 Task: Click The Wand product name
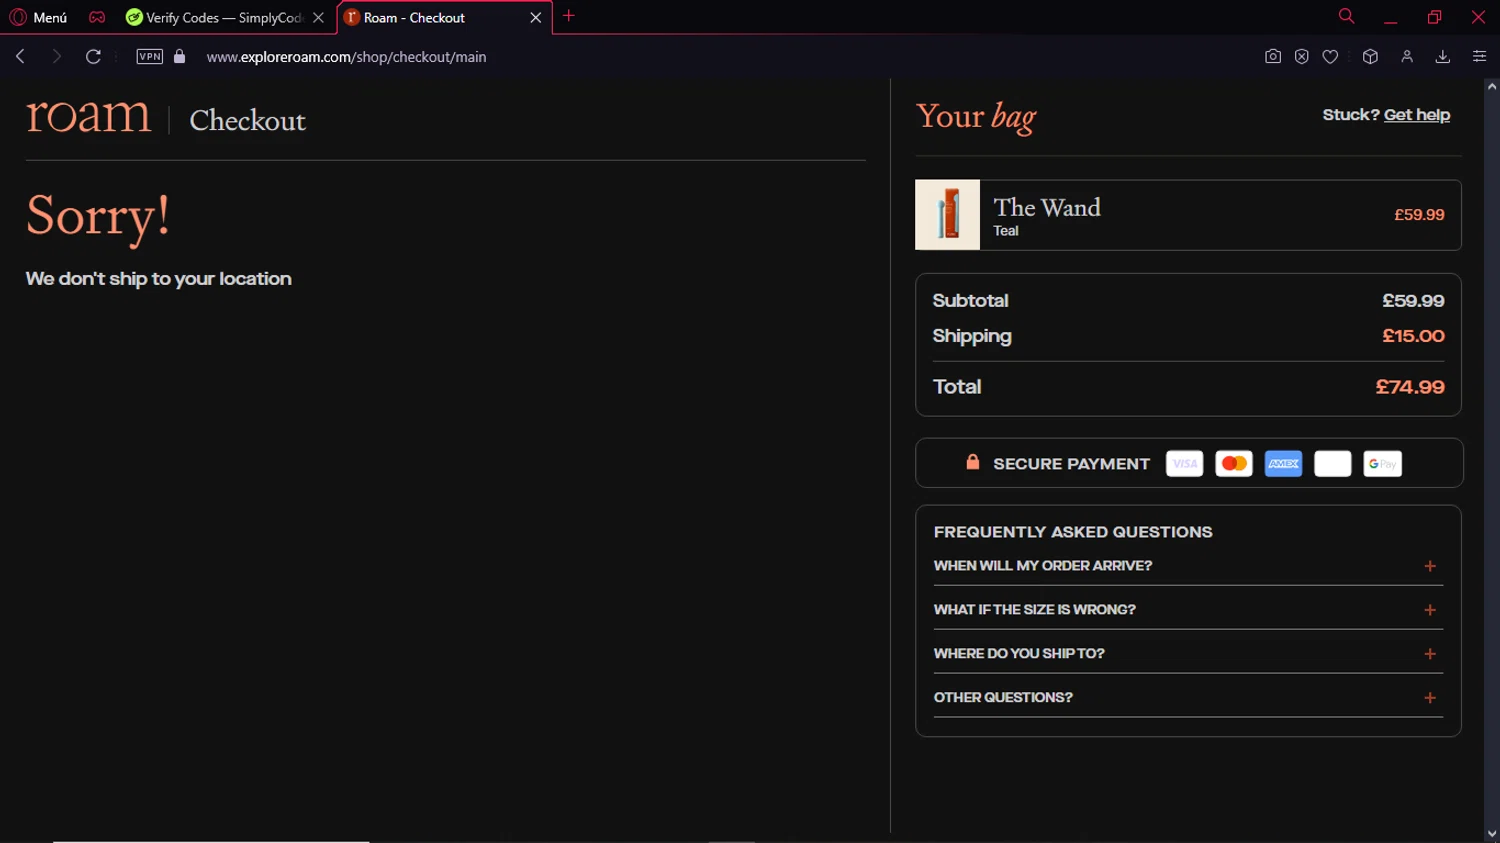[x=1047, y=207]
